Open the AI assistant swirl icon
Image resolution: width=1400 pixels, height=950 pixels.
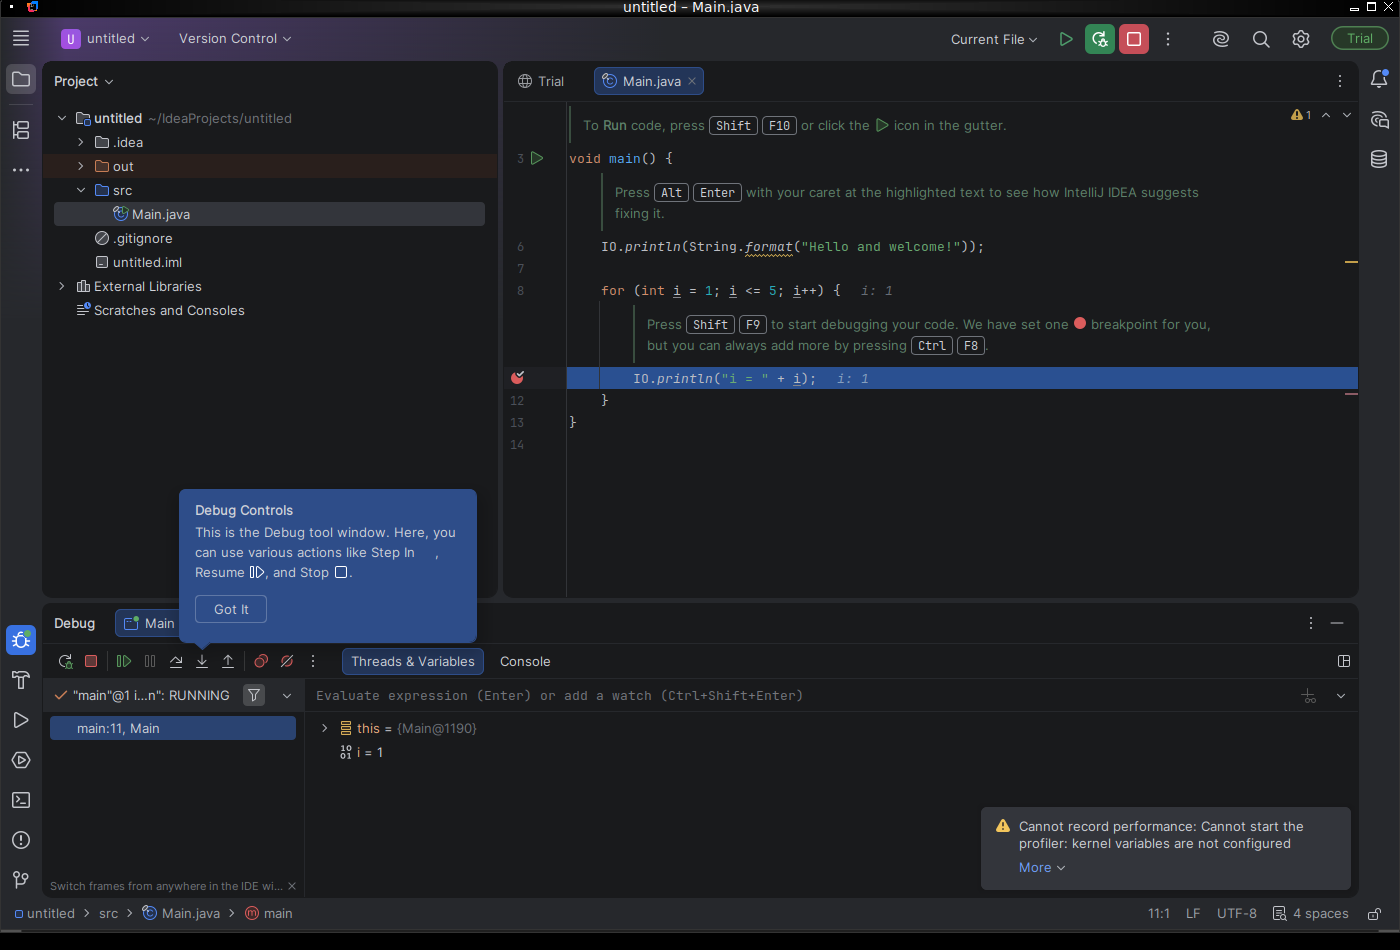click(x=1221, y=39)
